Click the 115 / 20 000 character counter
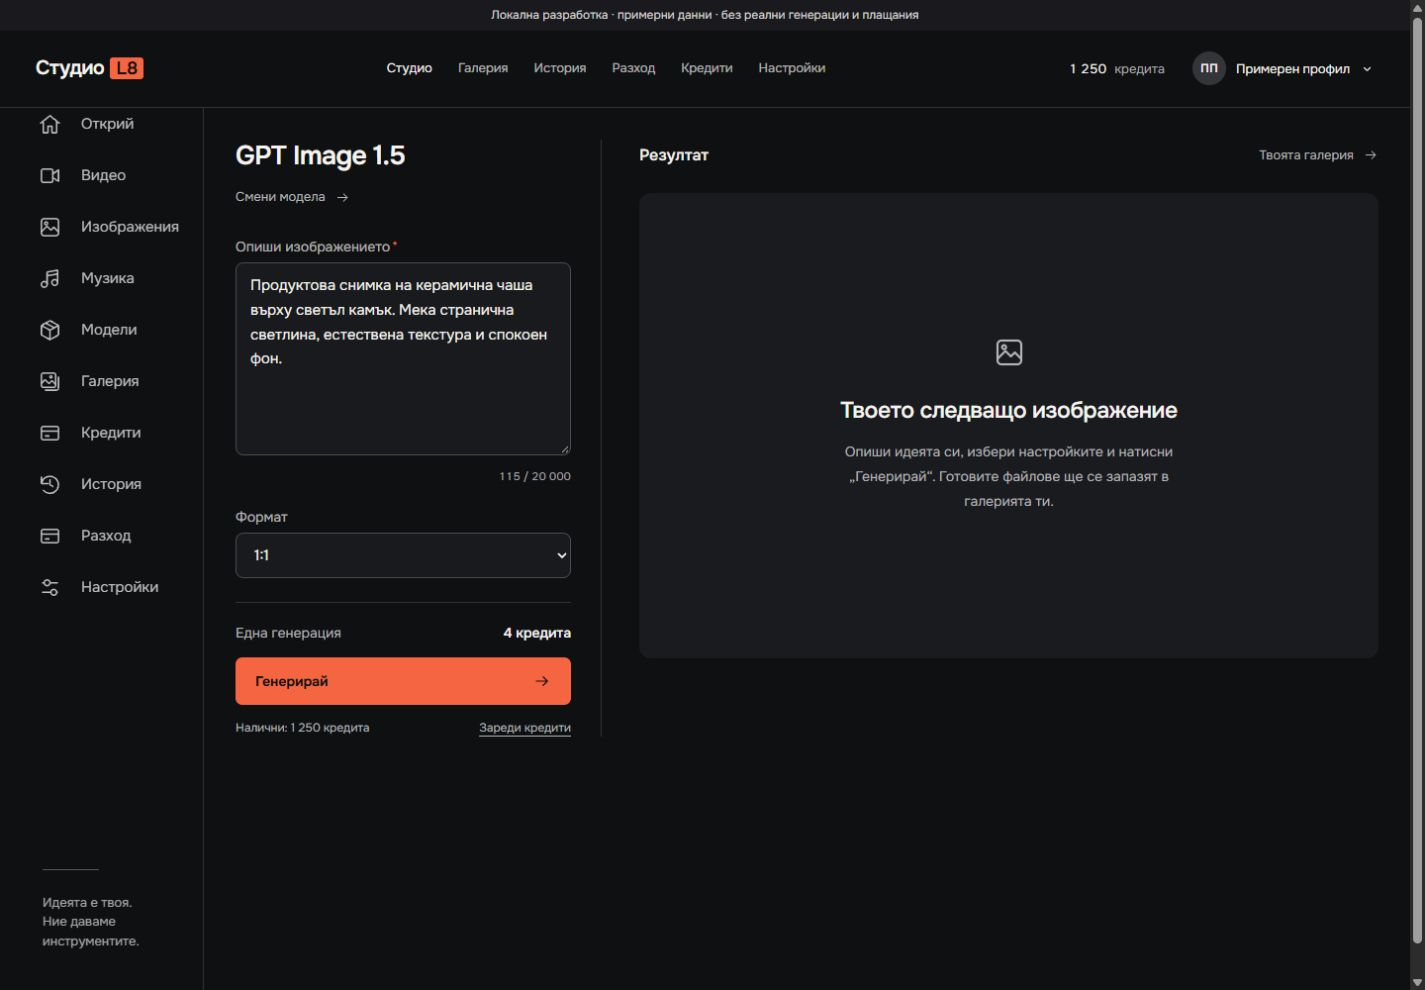This screenshot has width=1425, height=990. (535, 476)
